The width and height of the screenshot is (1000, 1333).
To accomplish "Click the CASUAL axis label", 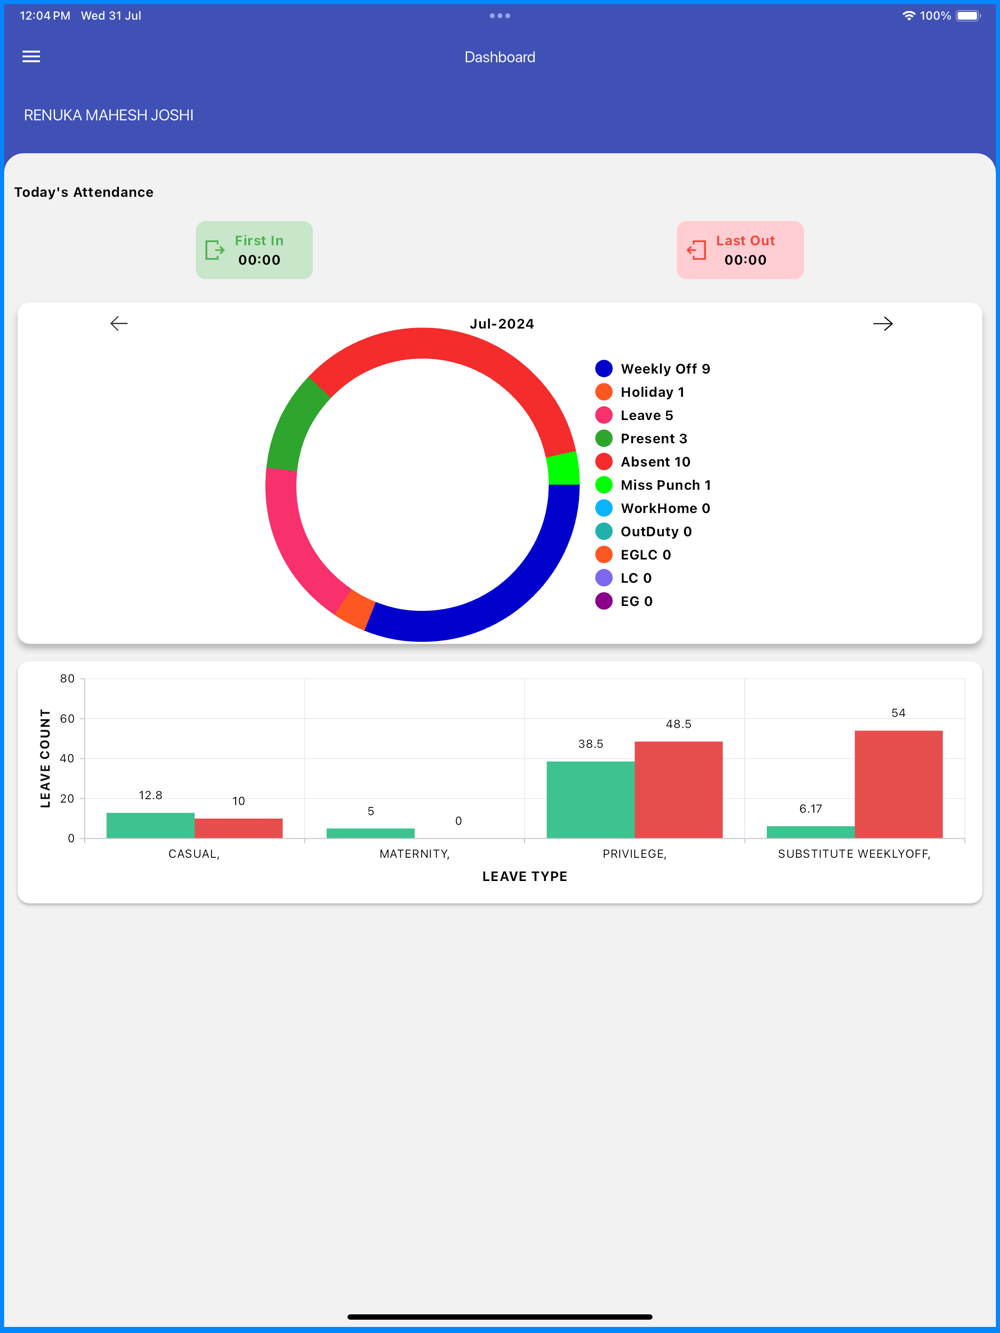I will click(194, 854).
